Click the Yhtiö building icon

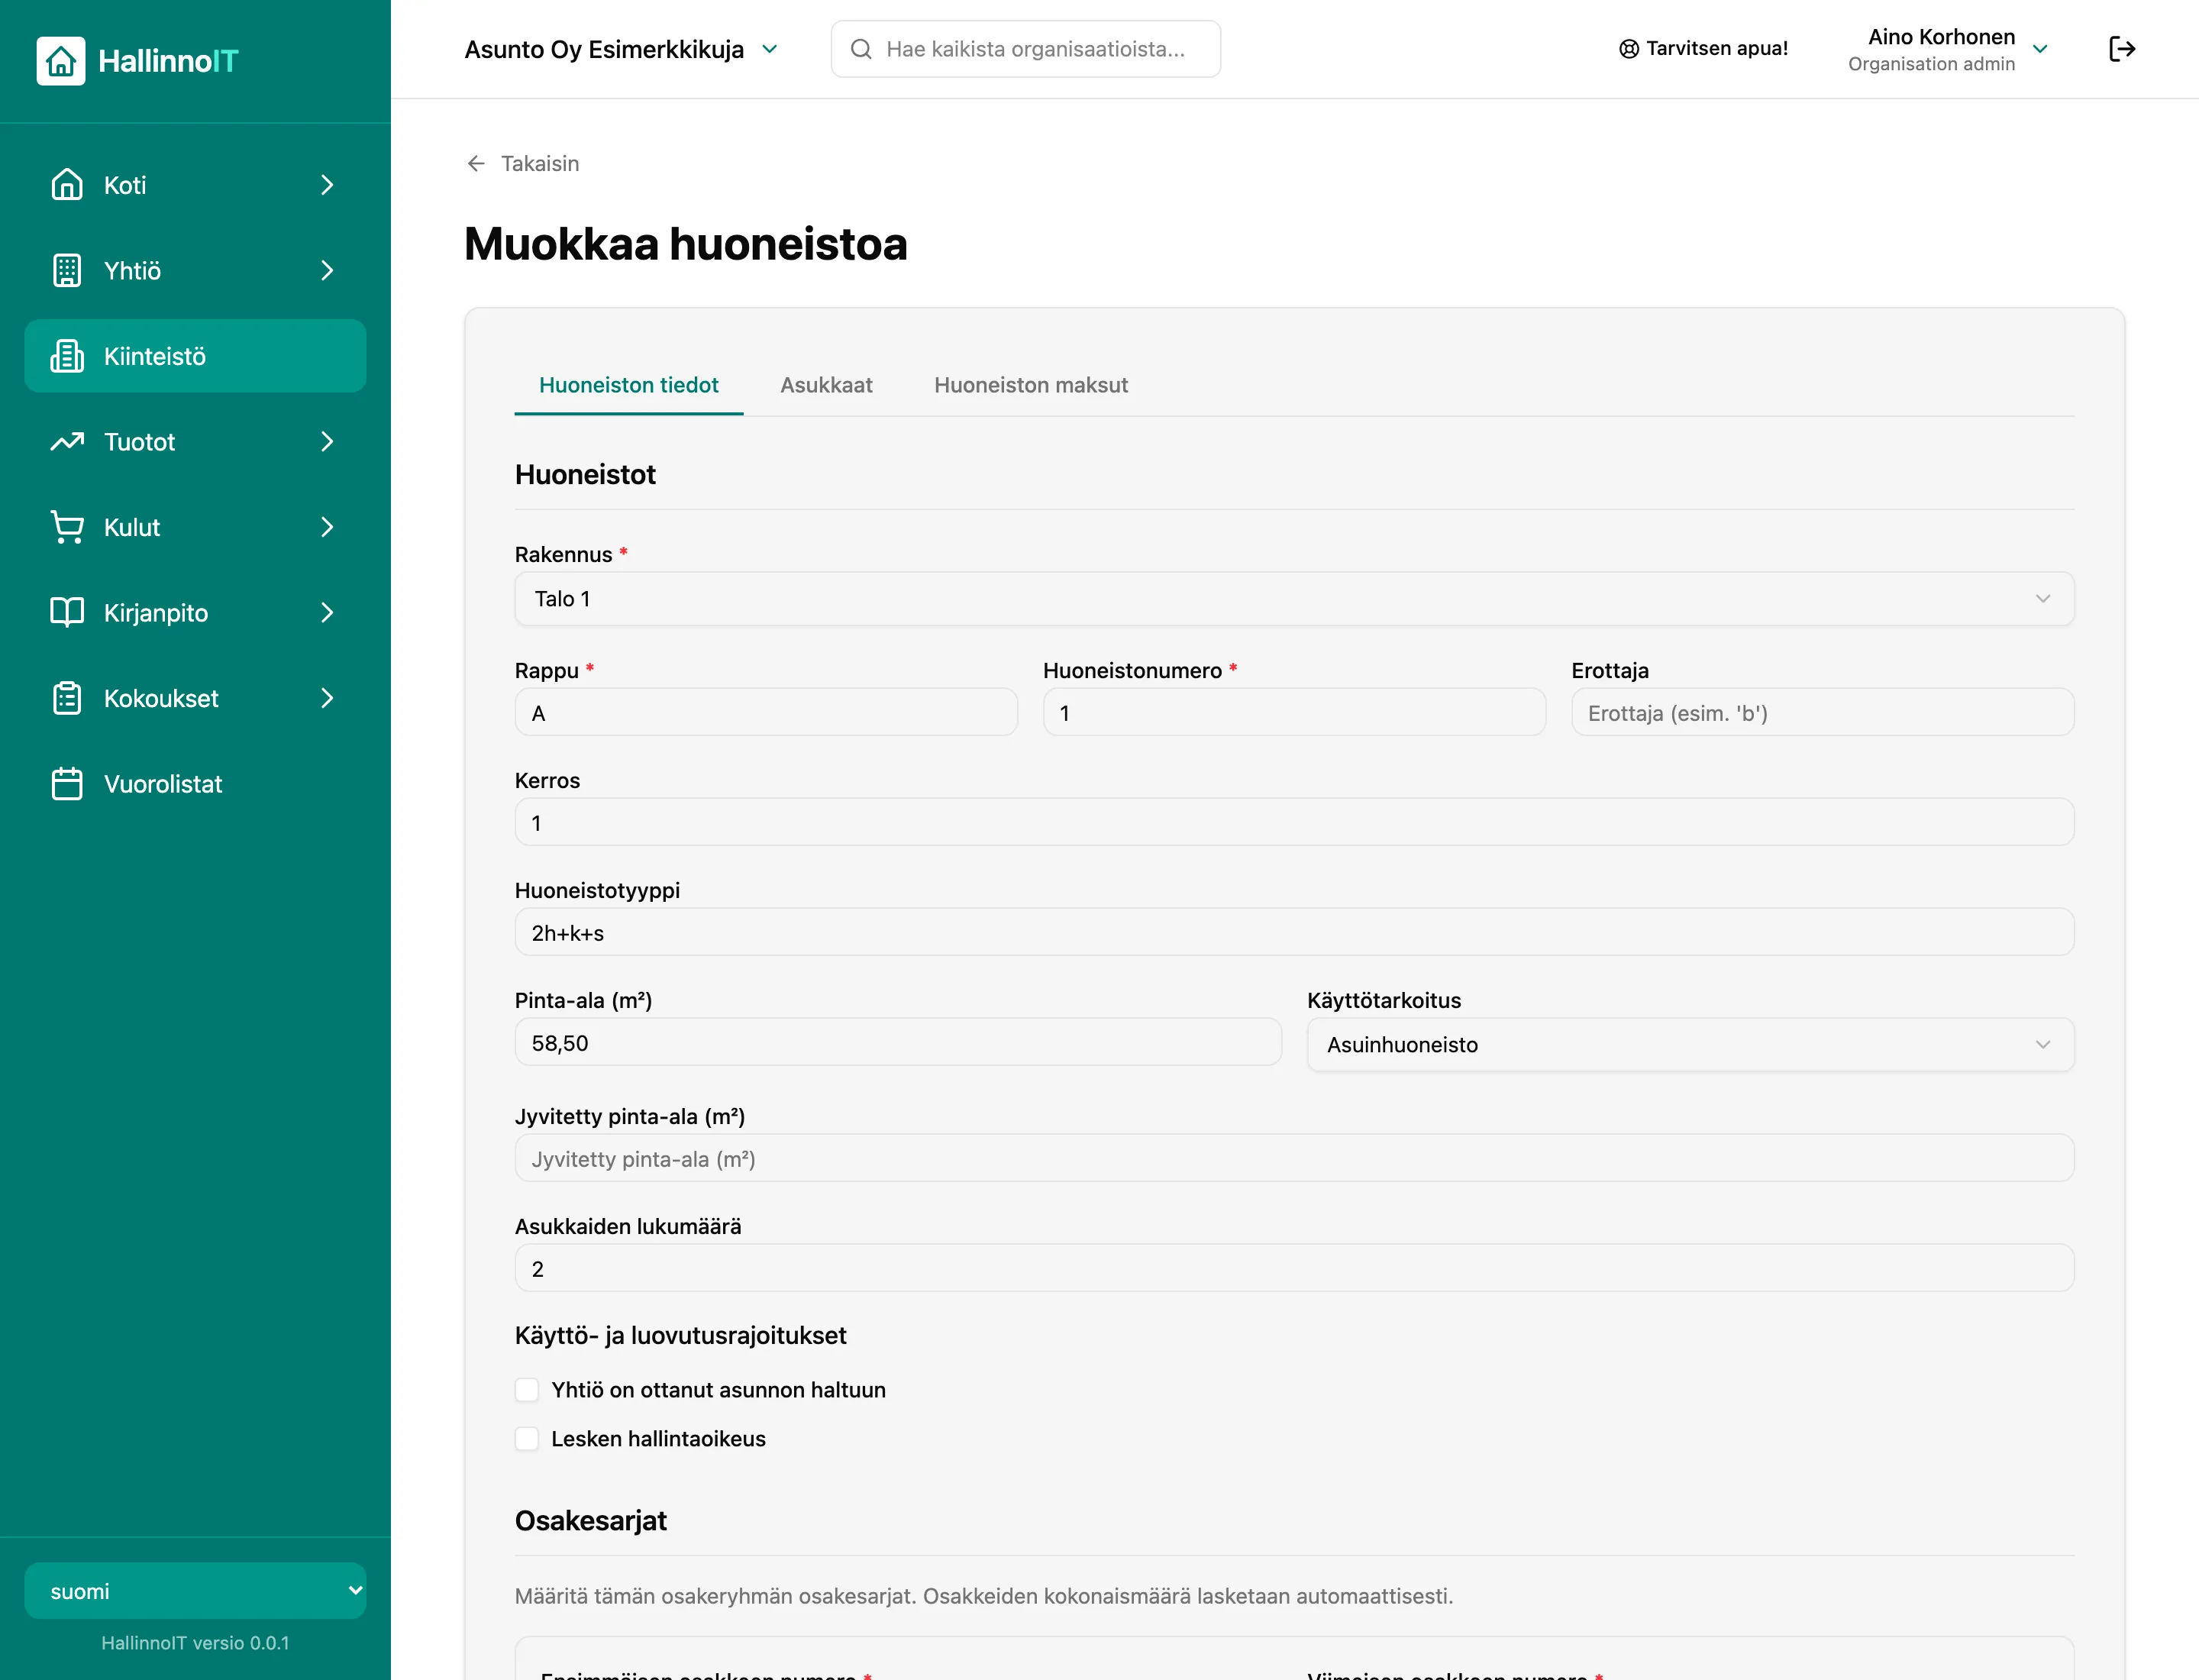click(x=67, y=270)
